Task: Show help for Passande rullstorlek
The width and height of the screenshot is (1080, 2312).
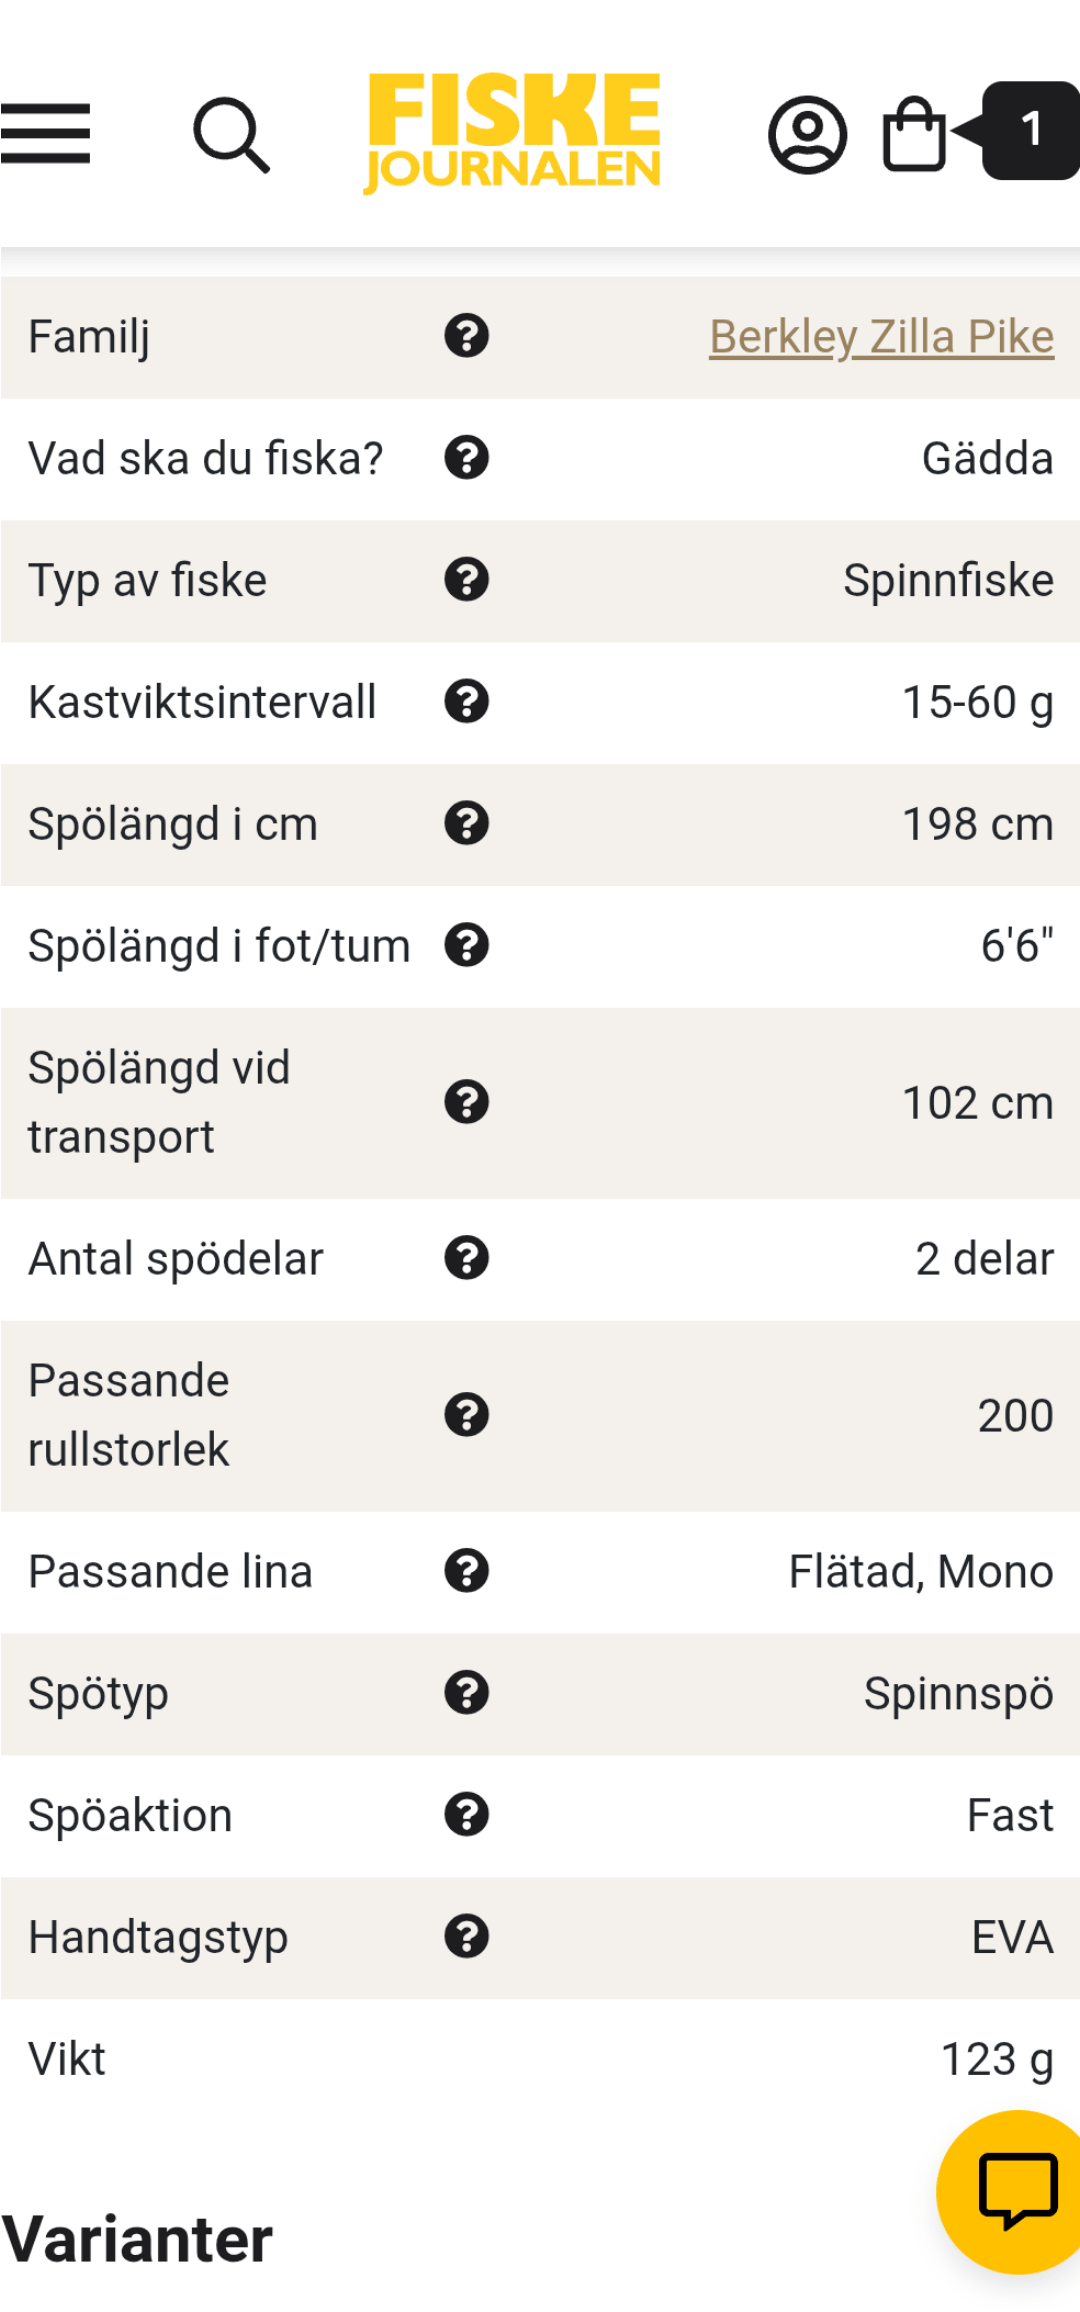Action: pos(466,1415)
